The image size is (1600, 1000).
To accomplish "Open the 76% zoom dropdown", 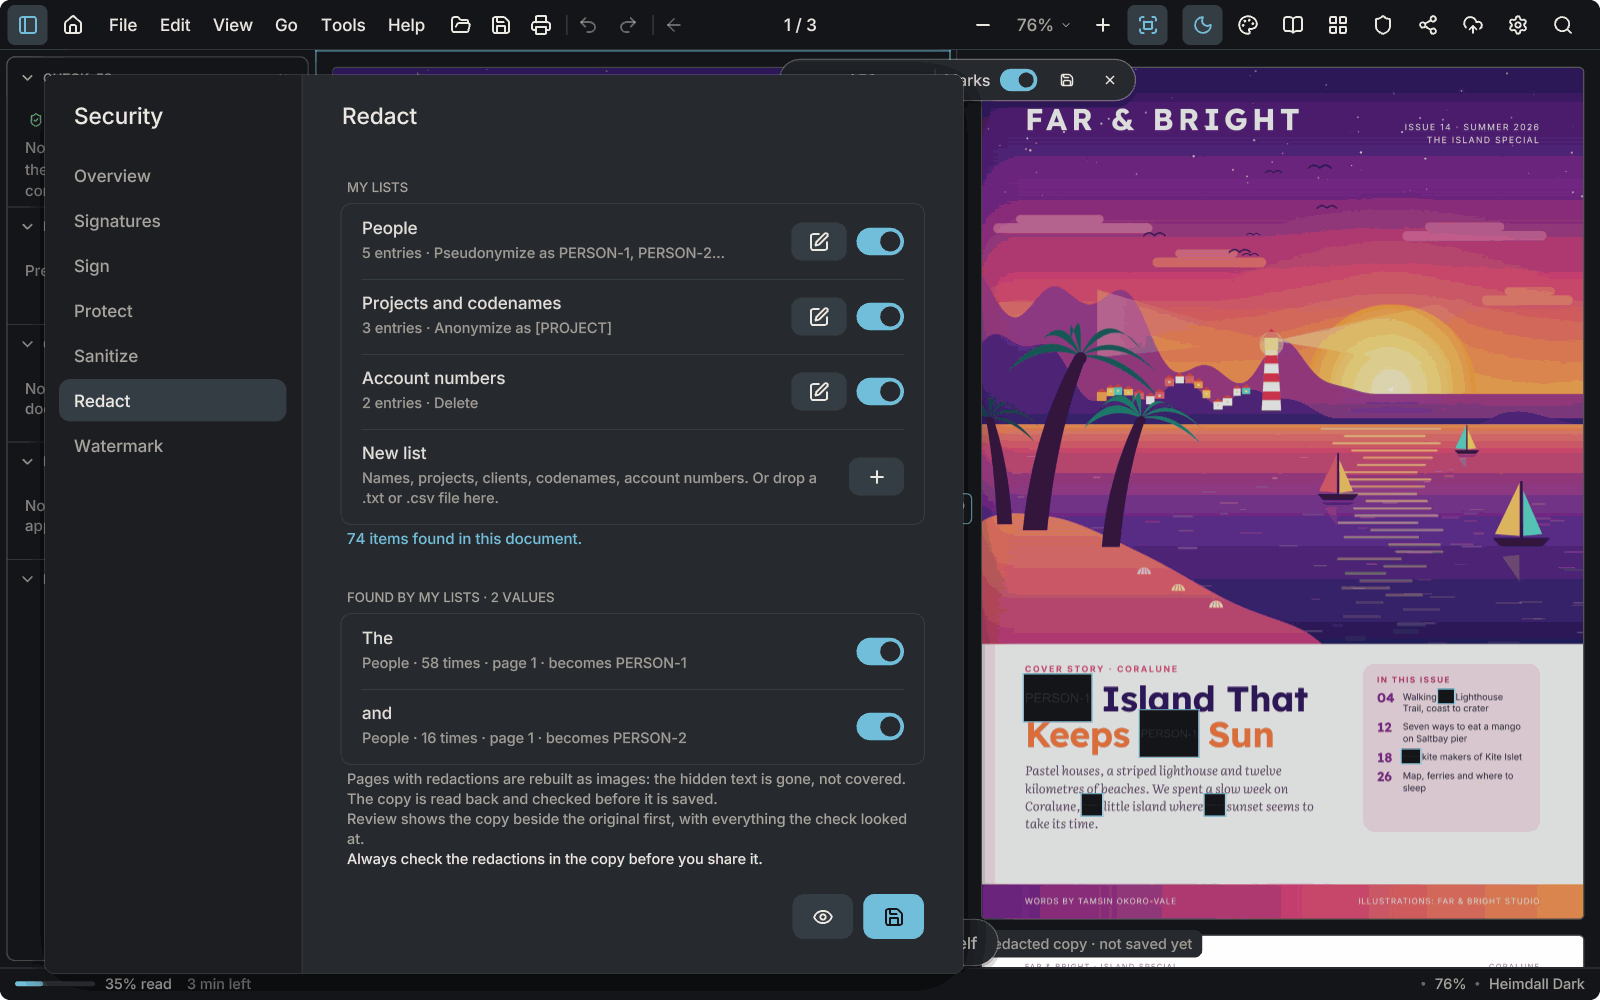I will tap(1043, 25).
